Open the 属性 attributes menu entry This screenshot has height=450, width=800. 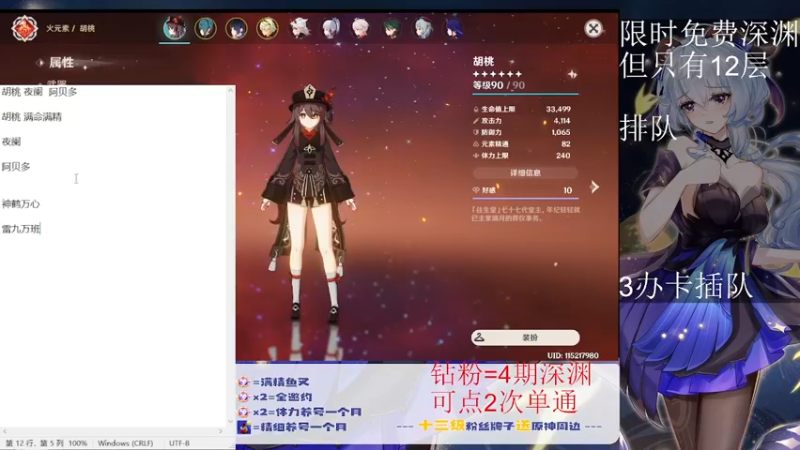pos(61,63)
